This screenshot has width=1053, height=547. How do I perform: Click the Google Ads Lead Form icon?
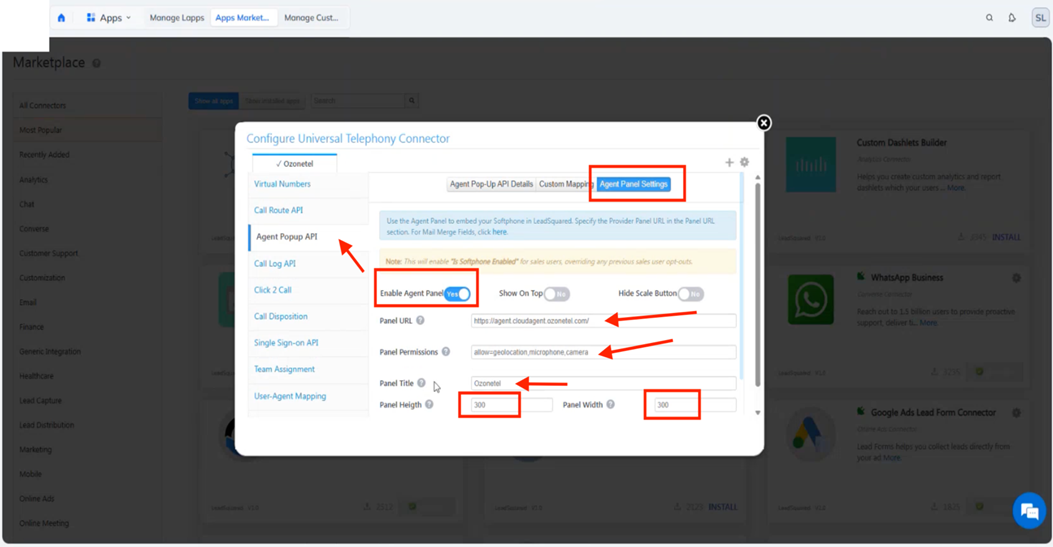click(x=811, y=435)
